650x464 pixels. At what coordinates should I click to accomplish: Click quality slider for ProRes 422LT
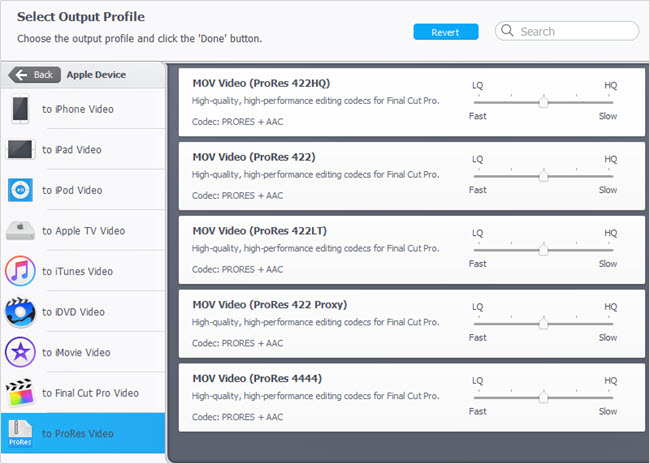543,249
